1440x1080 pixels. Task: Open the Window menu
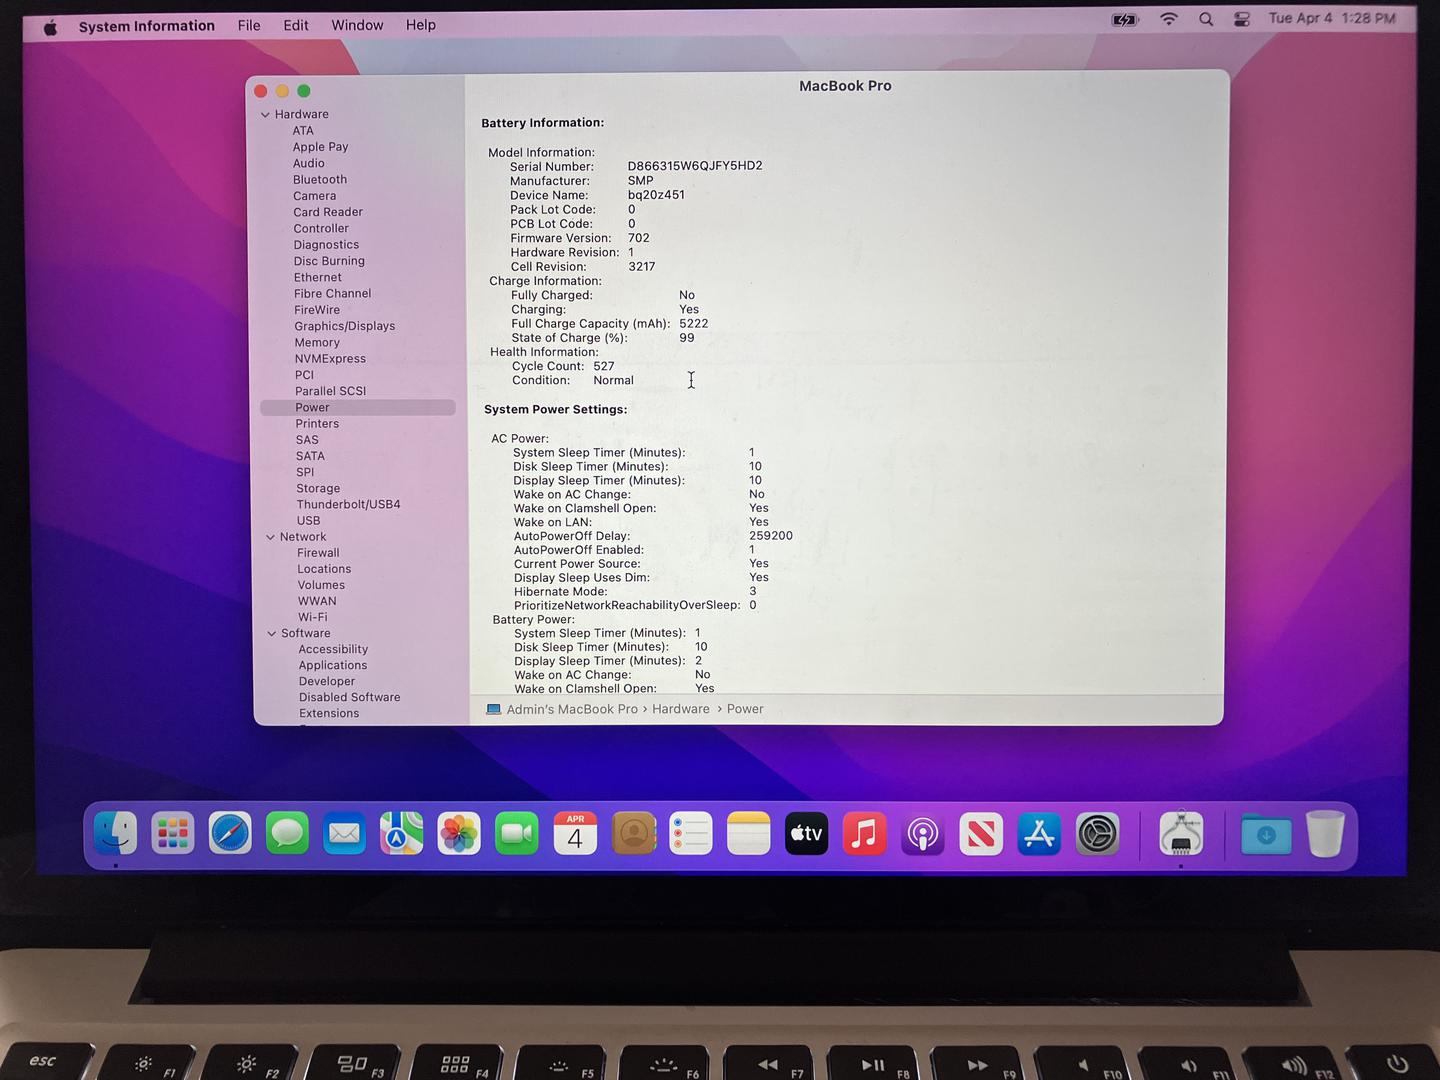tap(357, 25)
